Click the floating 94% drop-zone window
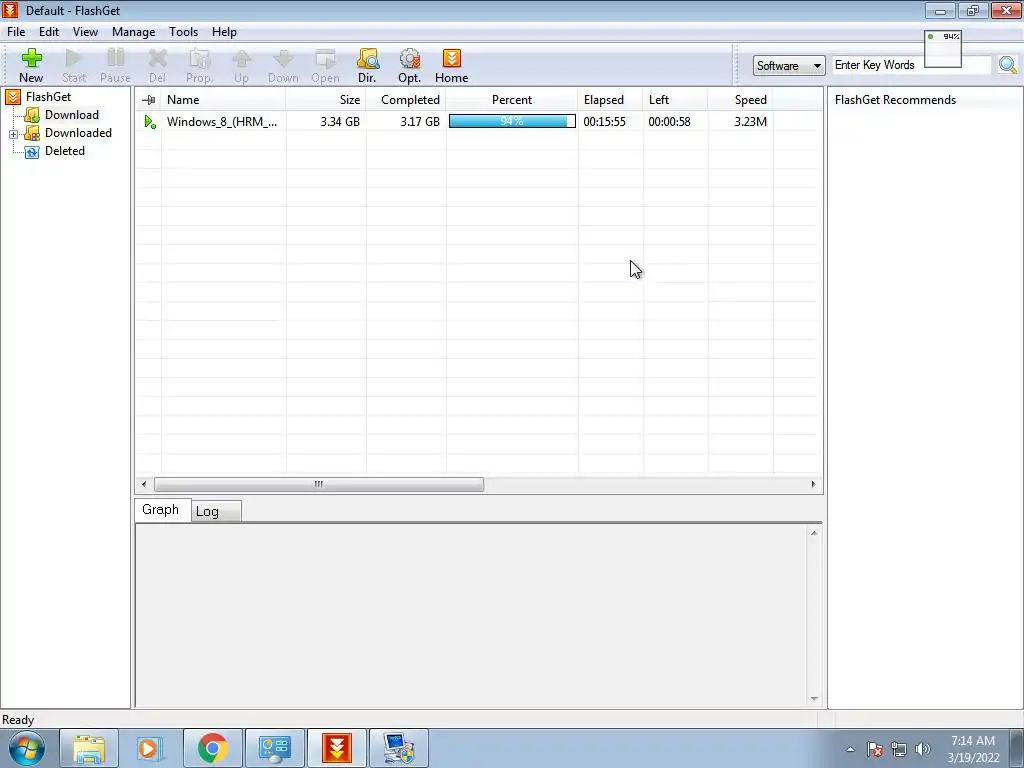This screenshot has height=768, width=1024. pyautogui.click(x=943, y=49)
